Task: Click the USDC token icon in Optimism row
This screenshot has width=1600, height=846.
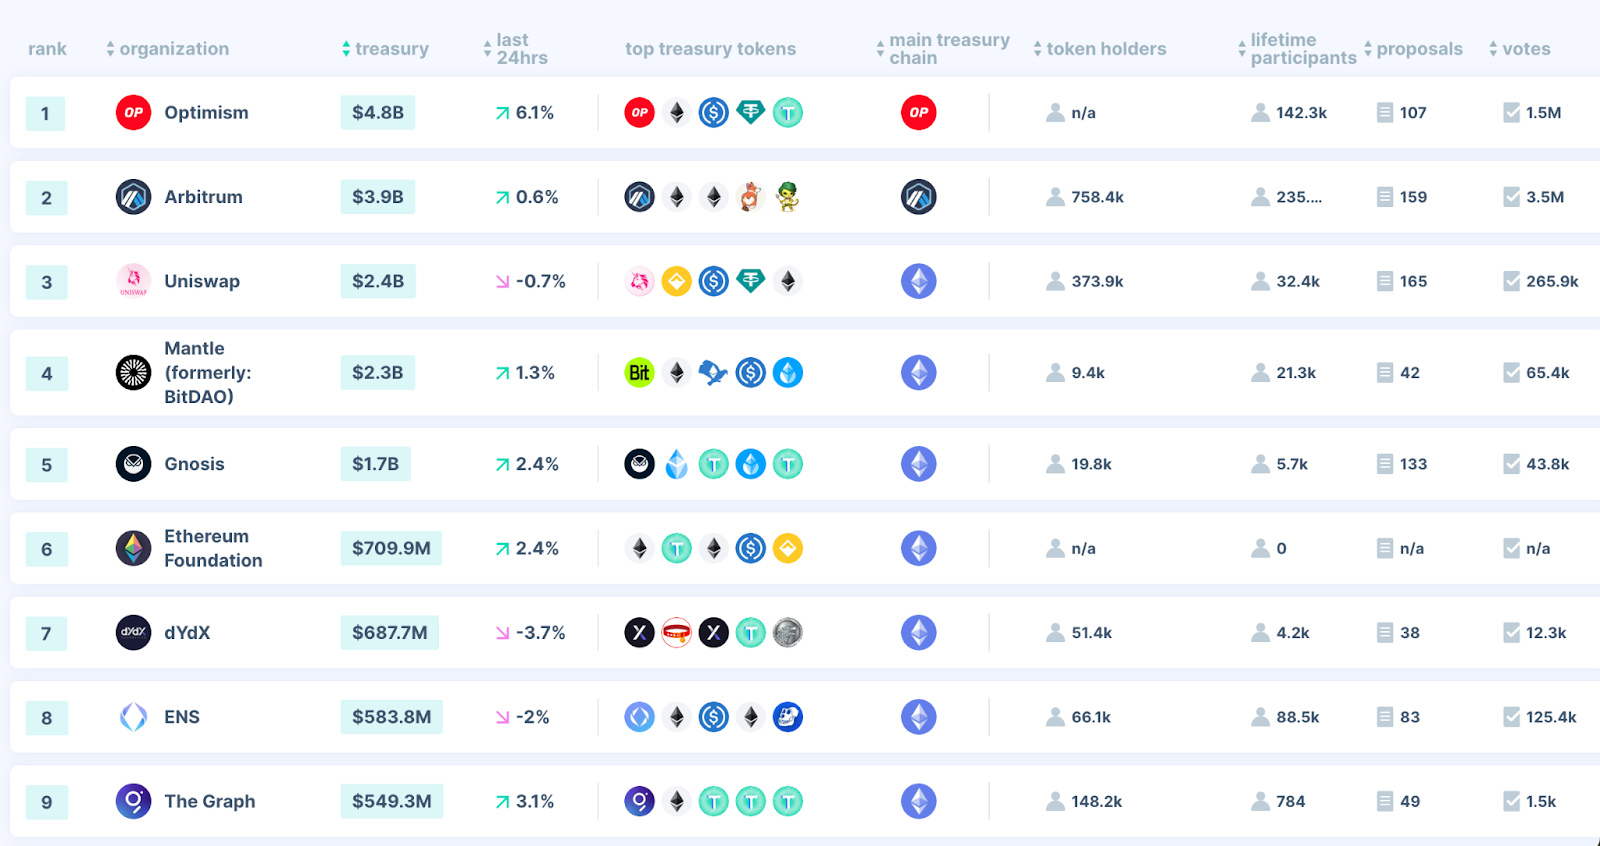Action: [x=713, y=112]
